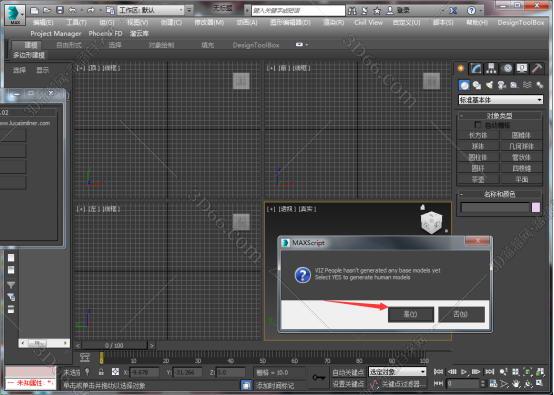The height and width of the screenshot is (395, 554).
Task: Click the New Scene toolbar icon
Action: tap(34, 11)
